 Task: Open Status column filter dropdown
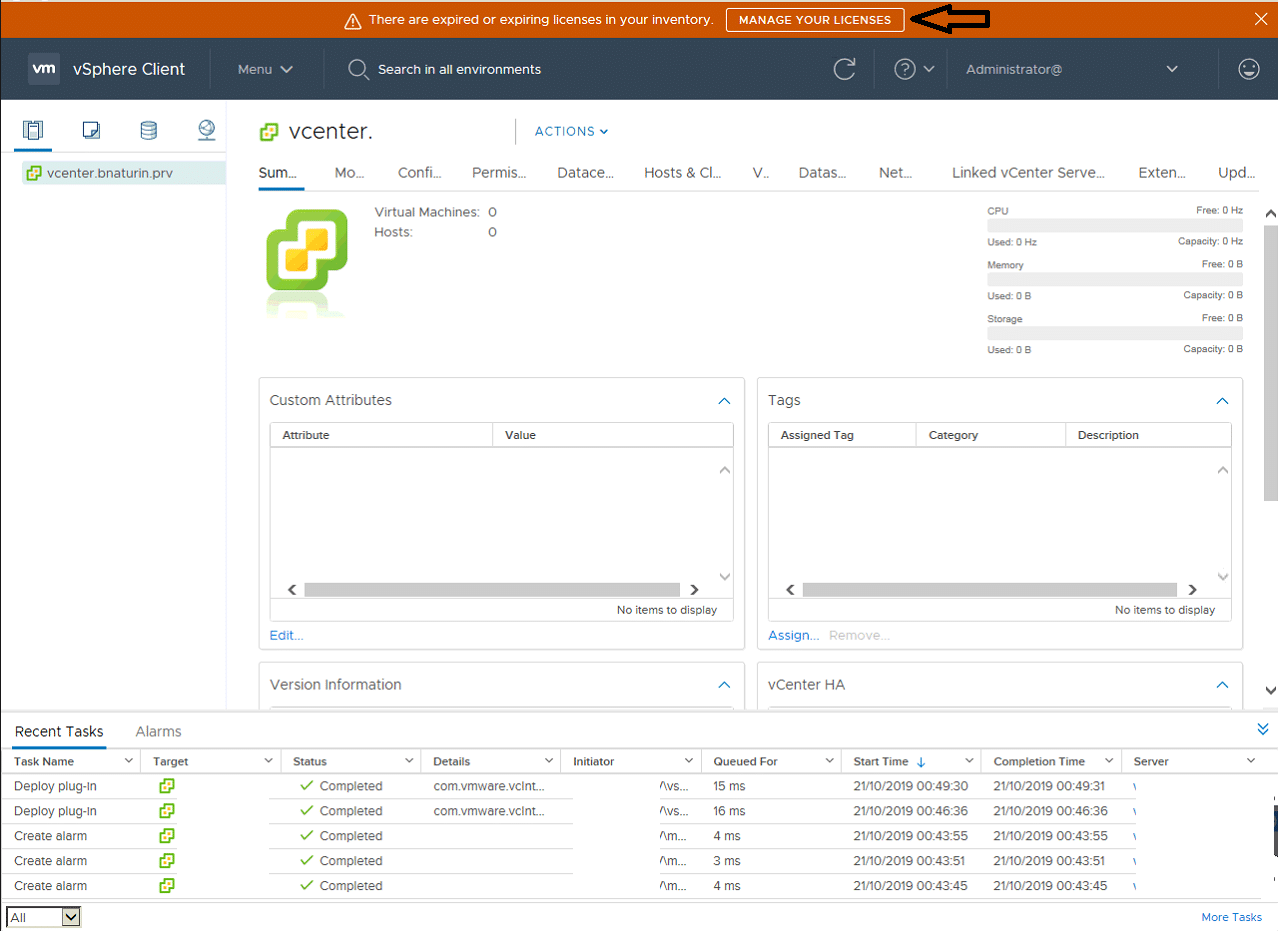(x=408, y=761)
